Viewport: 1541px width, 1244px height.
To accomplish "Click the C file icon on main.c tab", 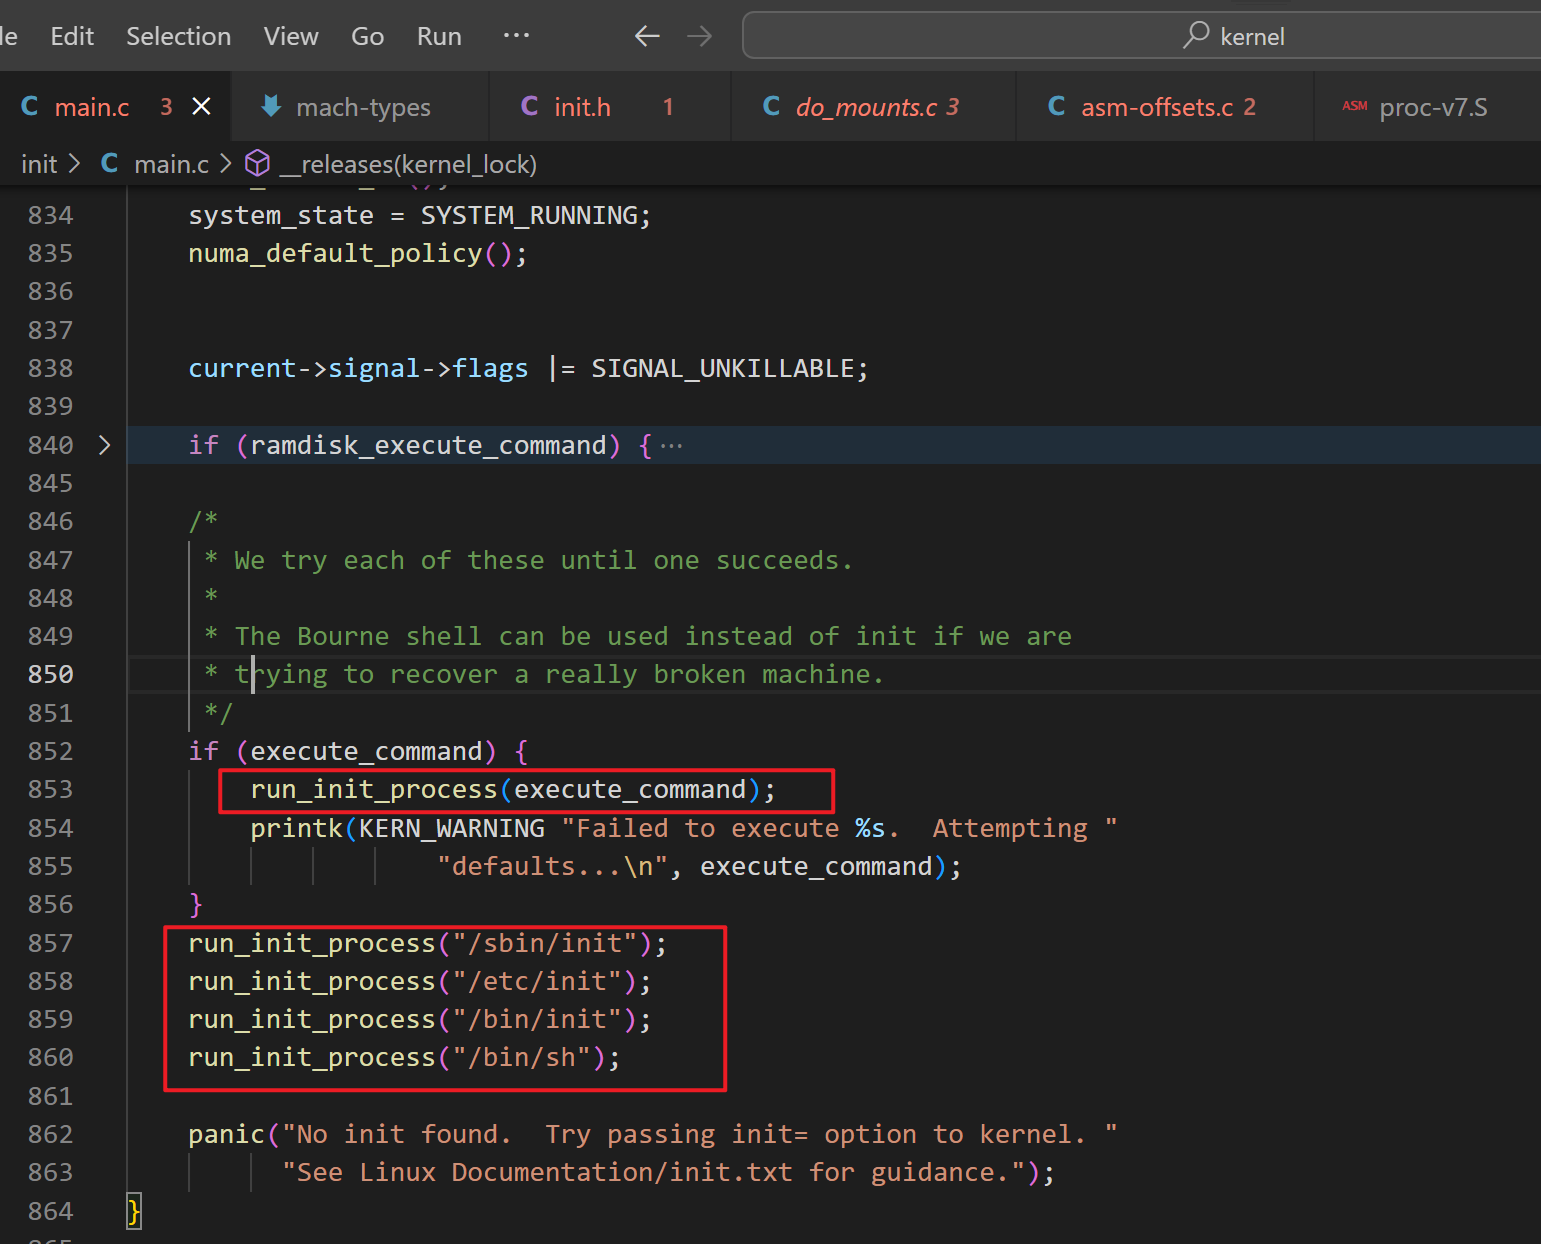I will point(30,106).
